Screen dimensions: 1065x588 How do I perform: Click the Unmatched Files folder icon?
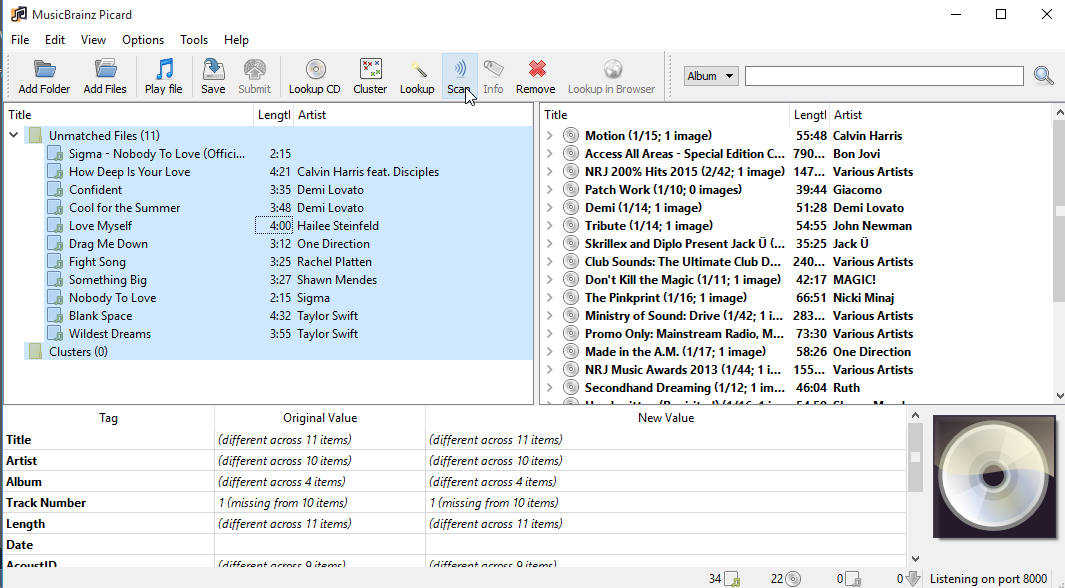point(35,136)
